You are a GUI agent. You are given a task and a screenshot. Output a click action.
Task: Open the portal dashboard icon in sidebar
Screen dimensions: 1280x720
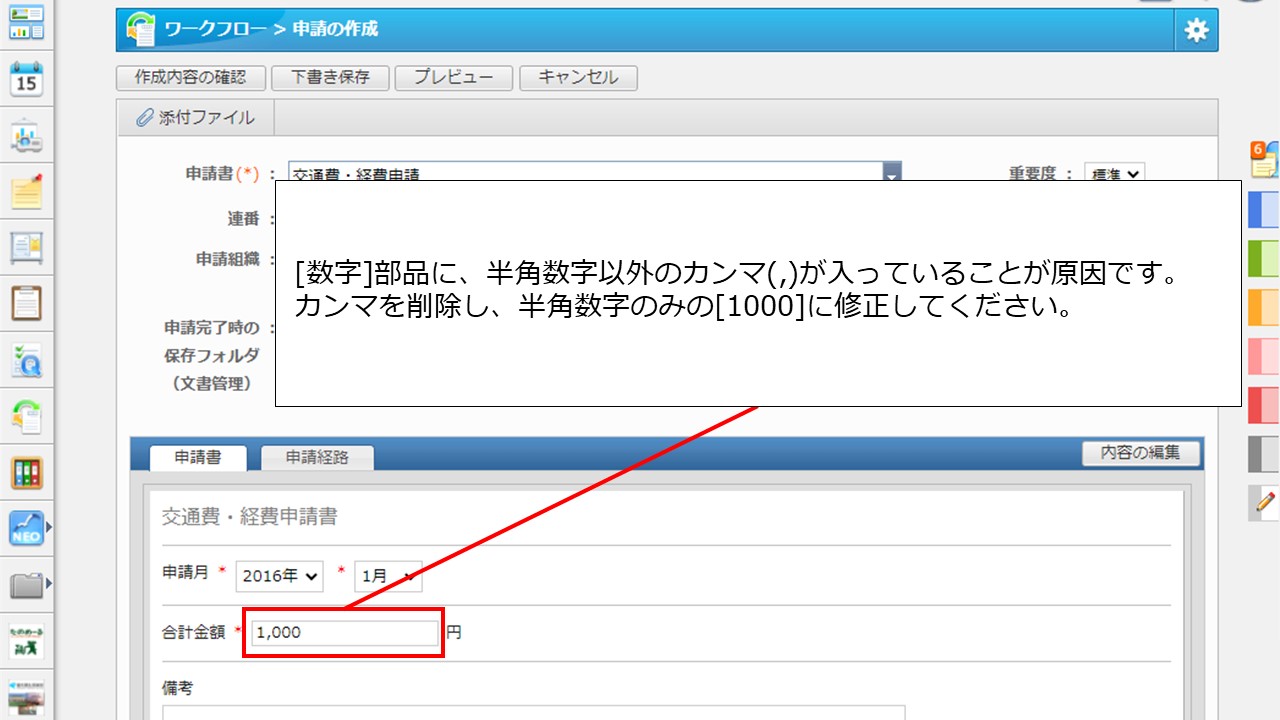click(x=27, y=22)
